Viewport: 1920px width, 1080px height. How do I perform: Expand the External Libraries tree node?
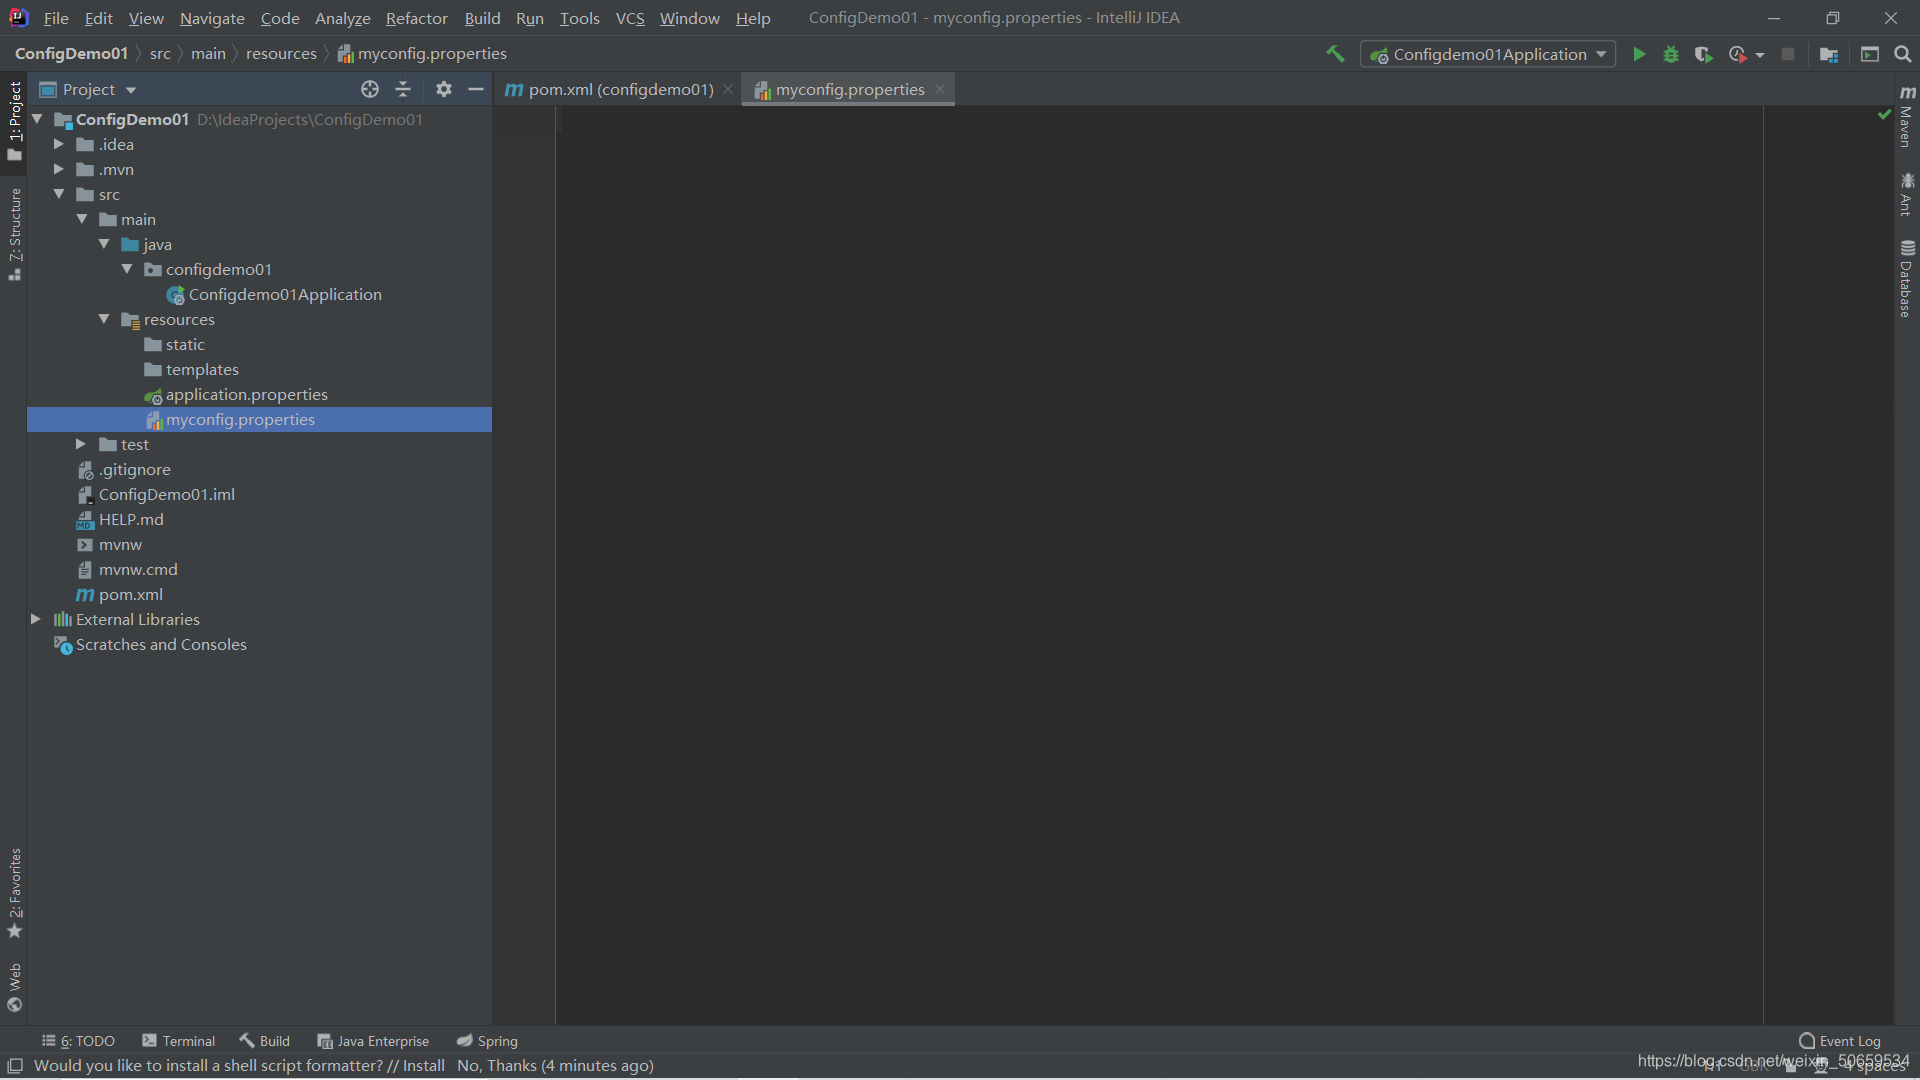click(36, 618)
